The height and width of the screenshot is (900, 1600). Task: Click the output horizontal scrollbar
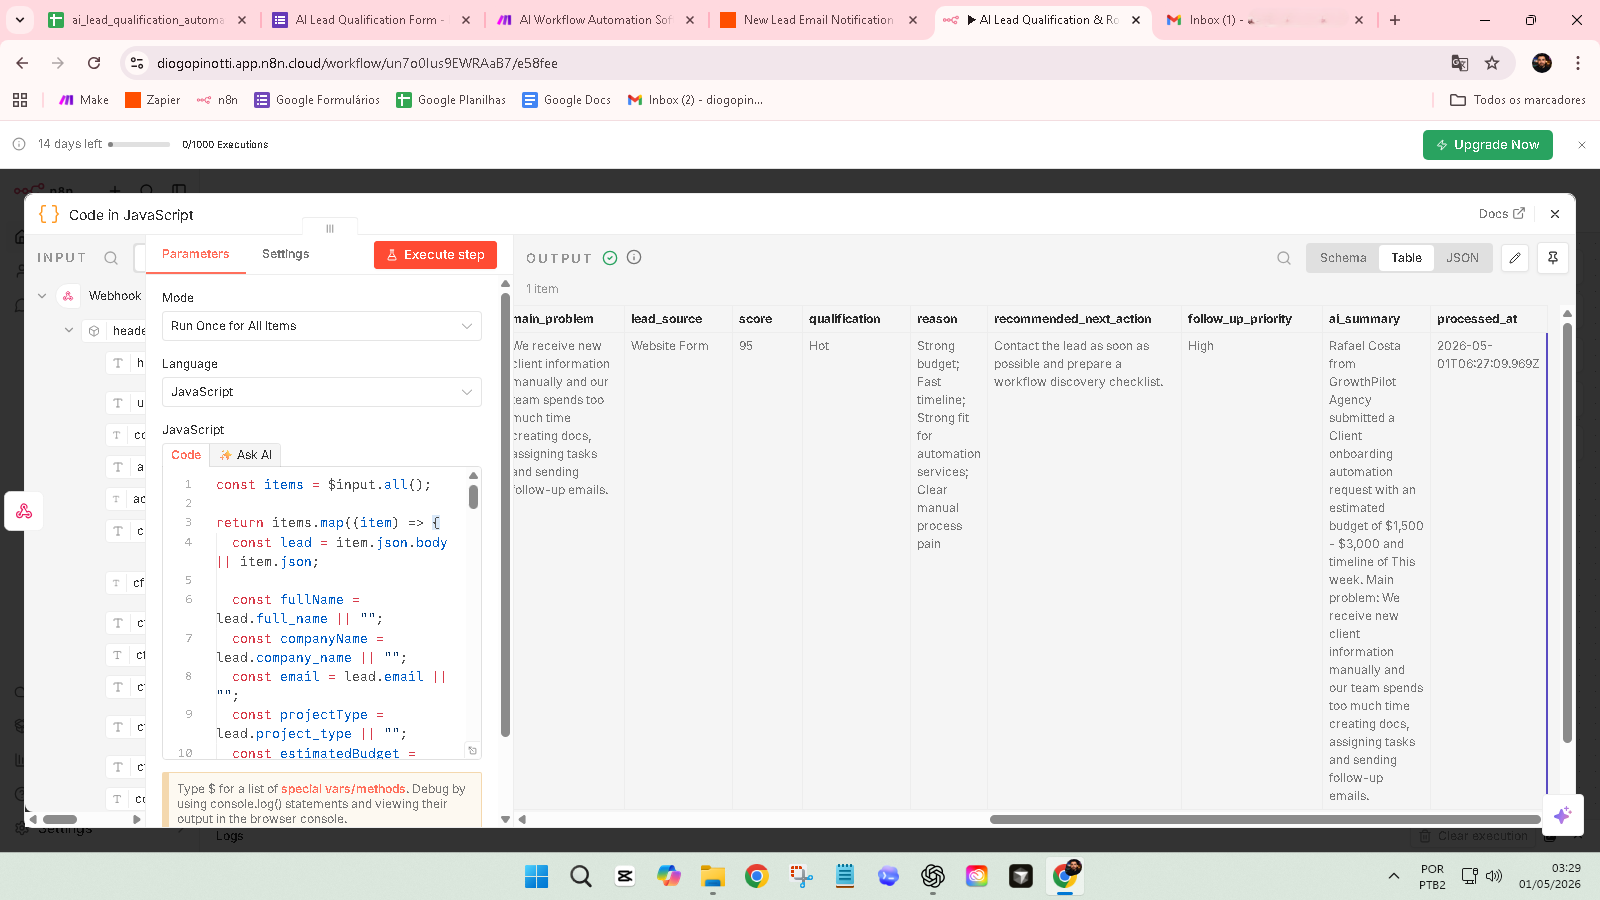pos(1265,819)
